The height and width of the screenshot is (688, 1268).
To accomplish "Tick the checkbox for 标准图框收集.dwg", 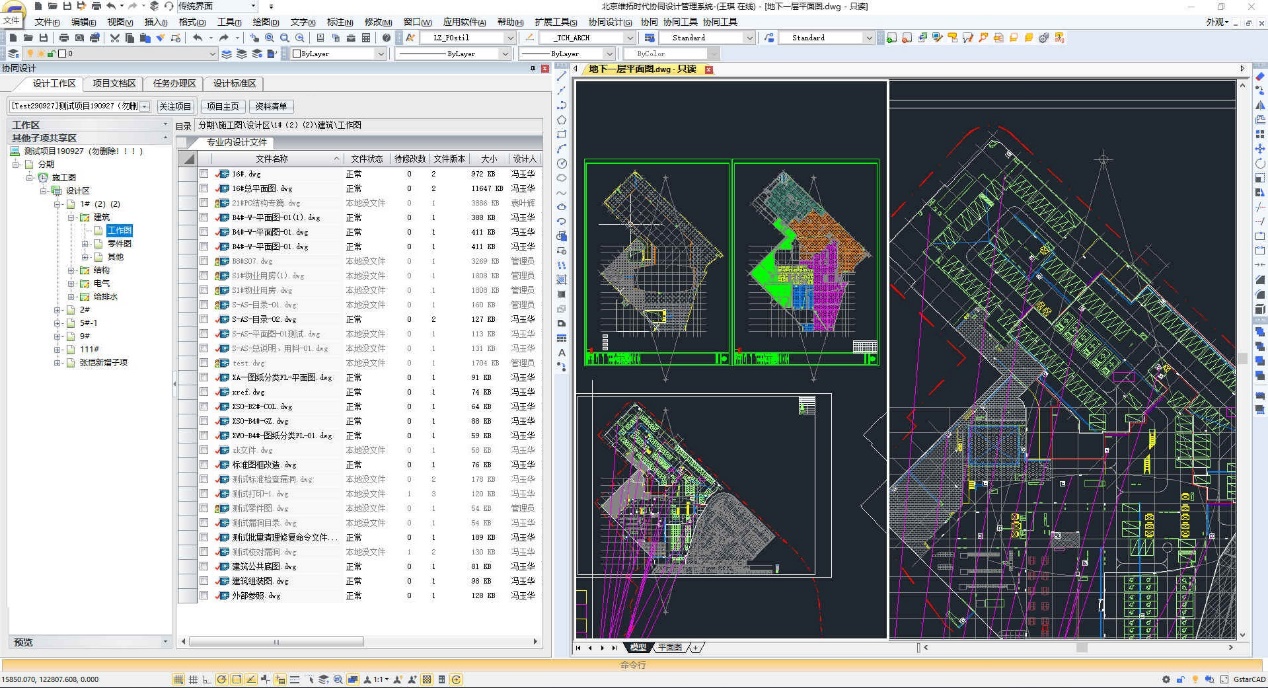I will point(204,465).
